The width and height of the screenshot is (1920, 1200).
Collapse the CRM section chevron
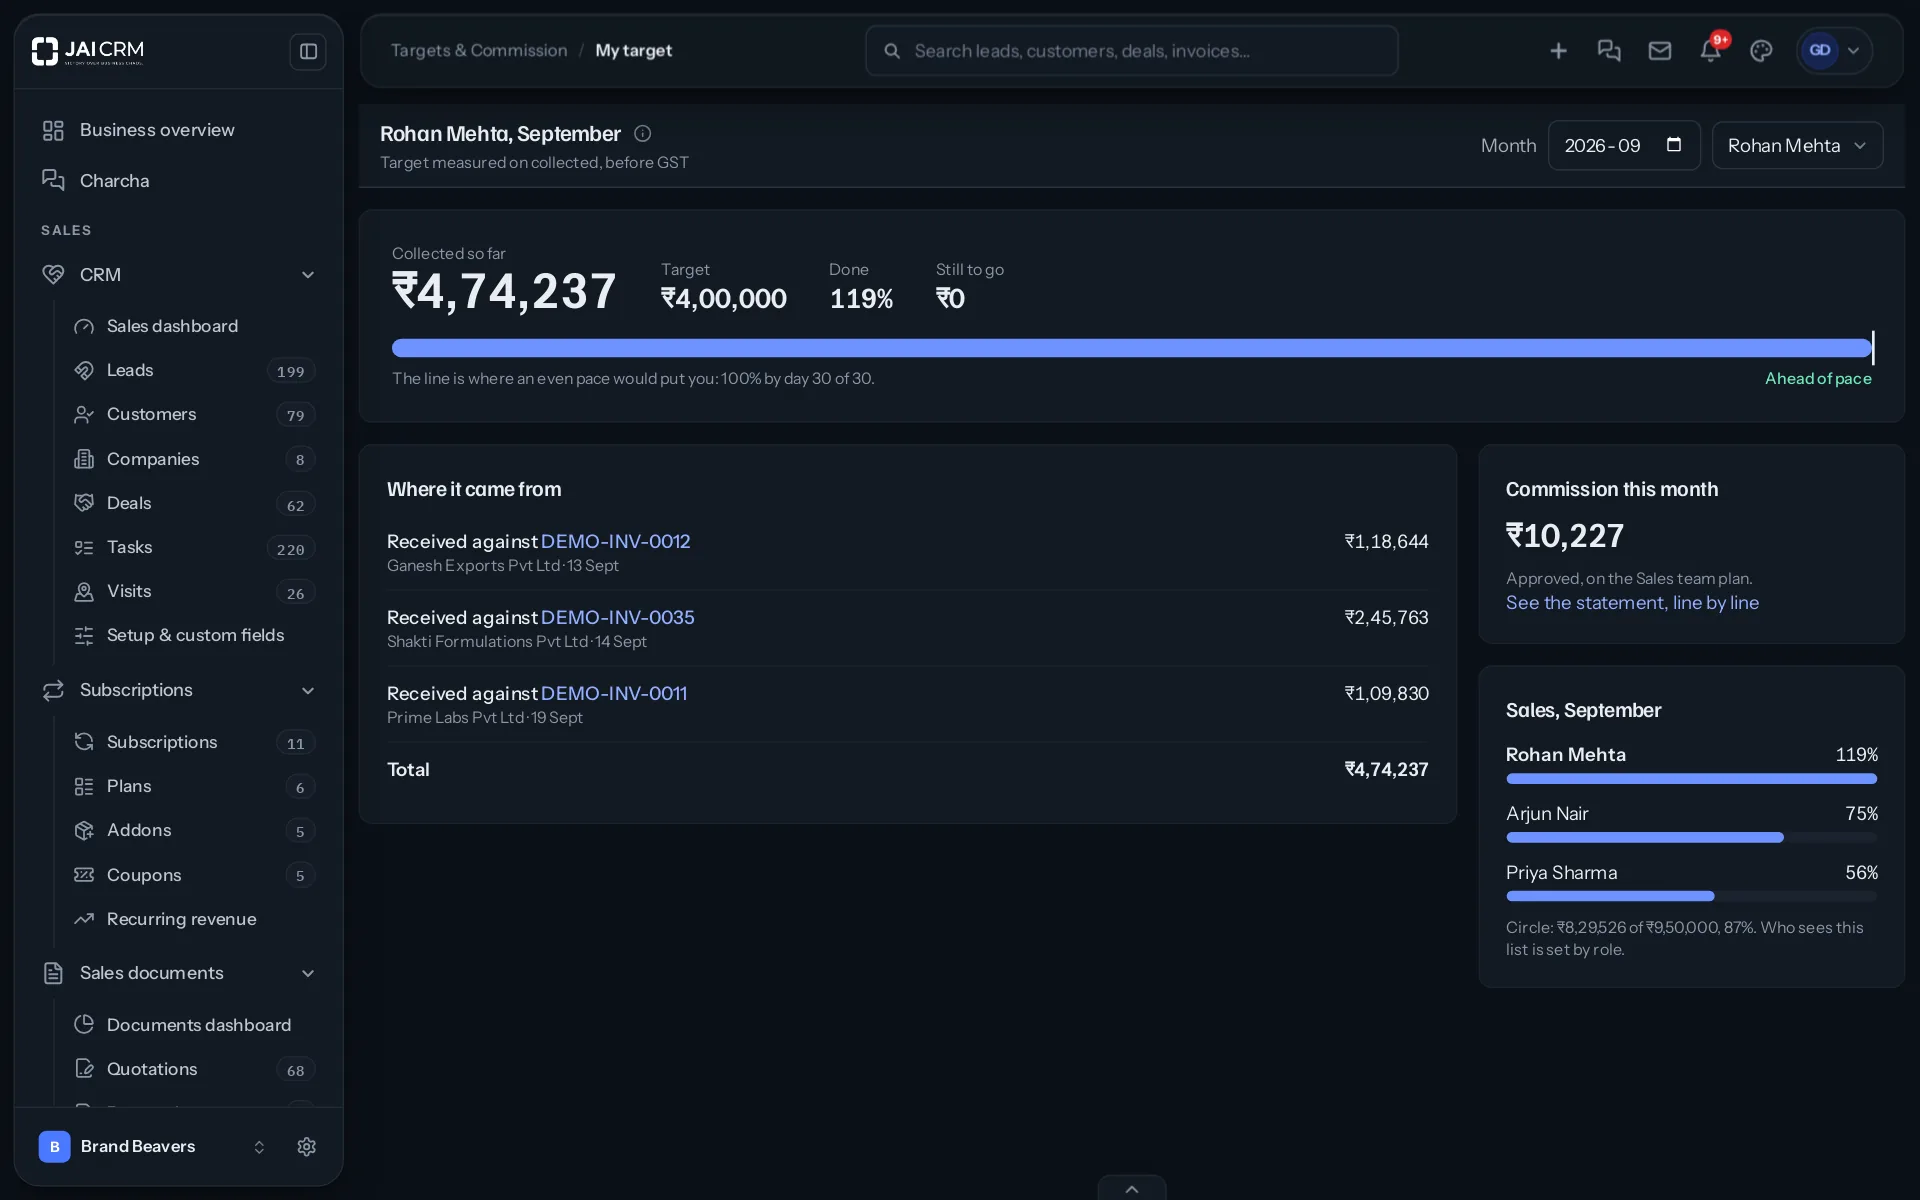[308, 275]
